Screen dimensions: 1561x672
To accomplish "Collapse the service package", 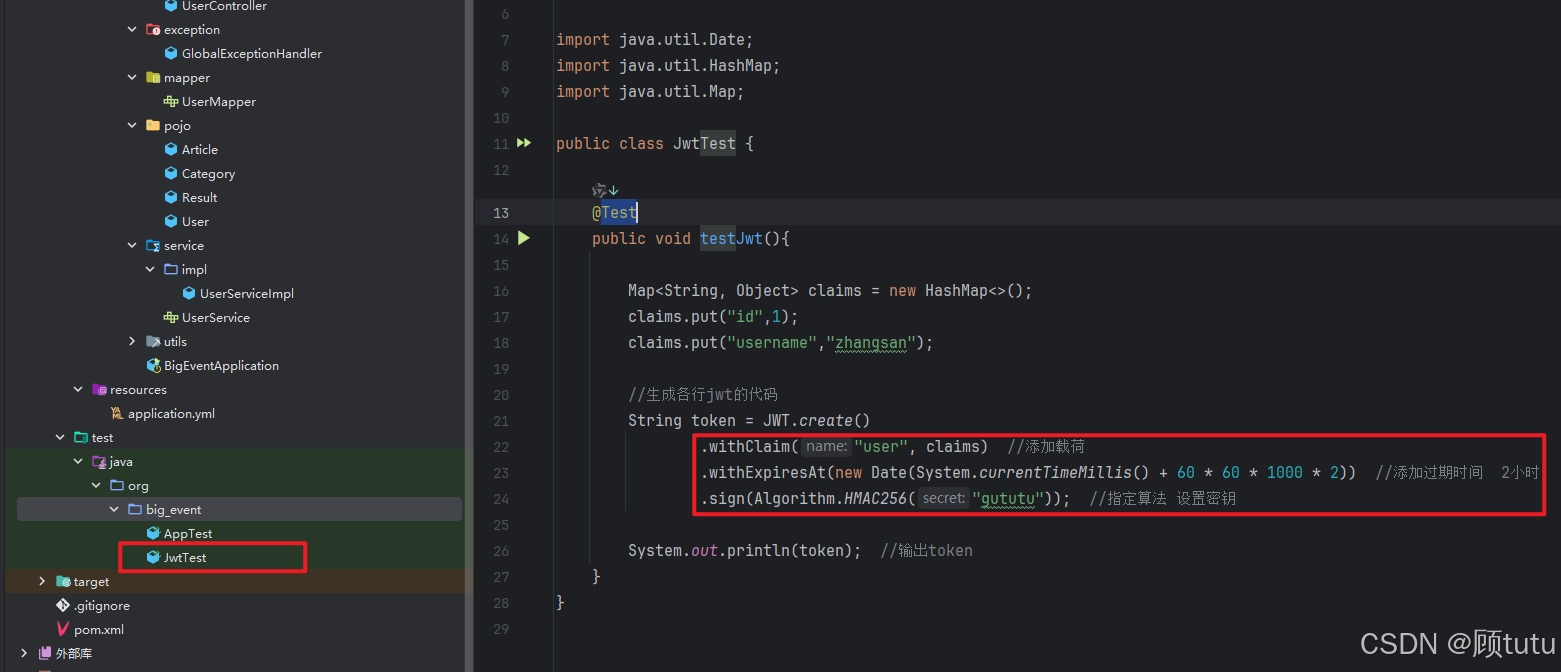I will [131, 245].
